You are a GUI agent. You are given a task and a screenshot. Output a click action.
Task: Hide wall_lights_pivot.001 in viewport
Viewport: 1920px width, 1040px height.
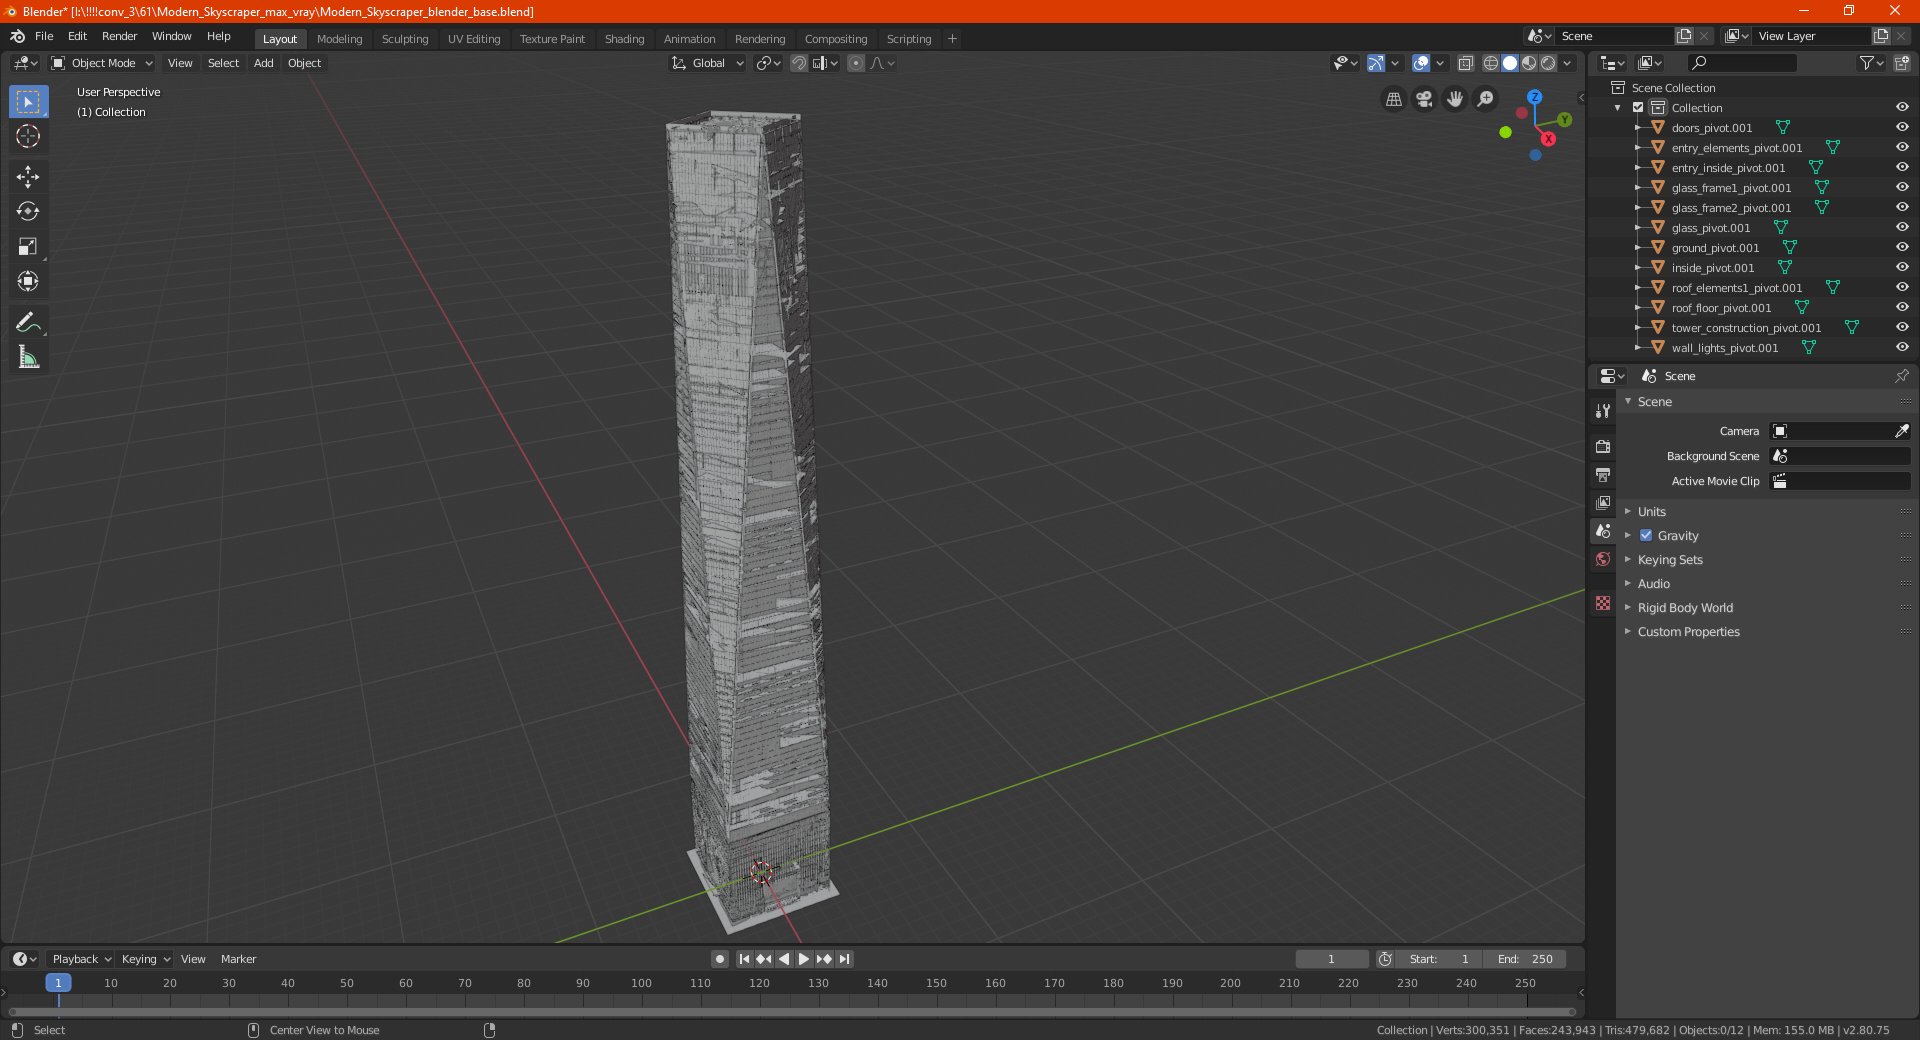click(1902, 348)
